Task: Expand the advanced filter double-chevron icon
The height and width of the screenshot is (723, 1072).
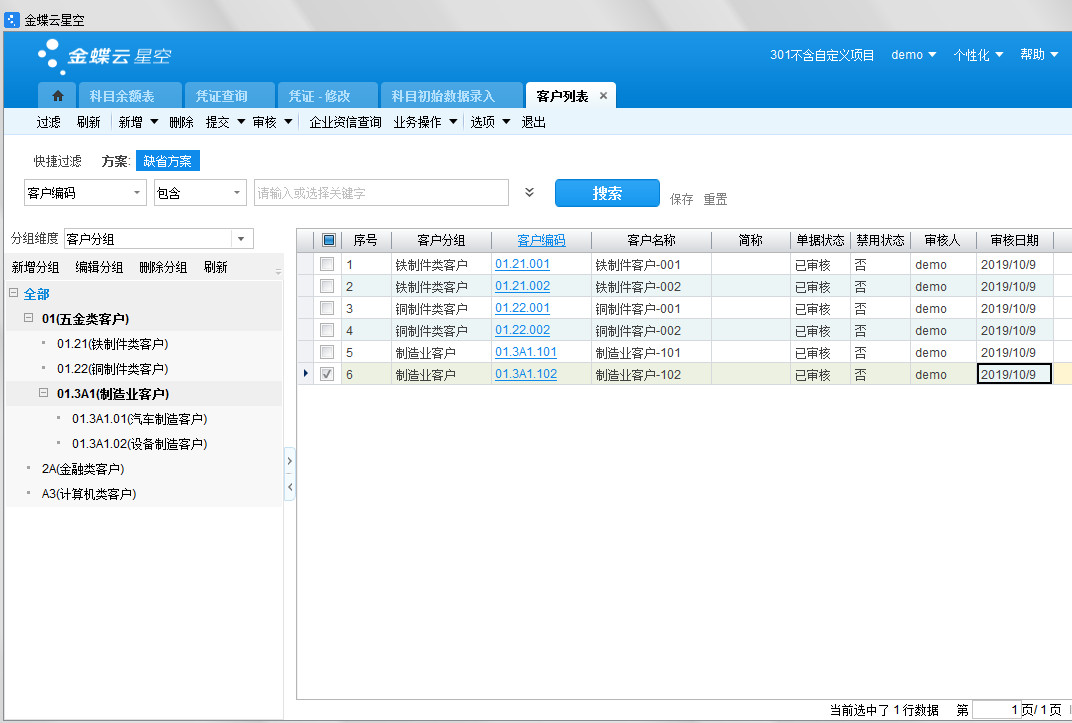Action: click(530, 193)
